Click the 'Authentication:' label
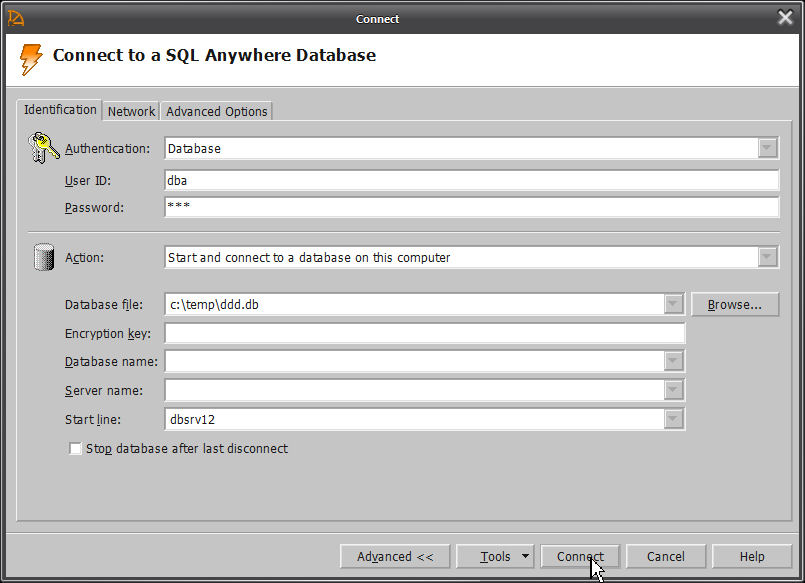 coord(107,148)
